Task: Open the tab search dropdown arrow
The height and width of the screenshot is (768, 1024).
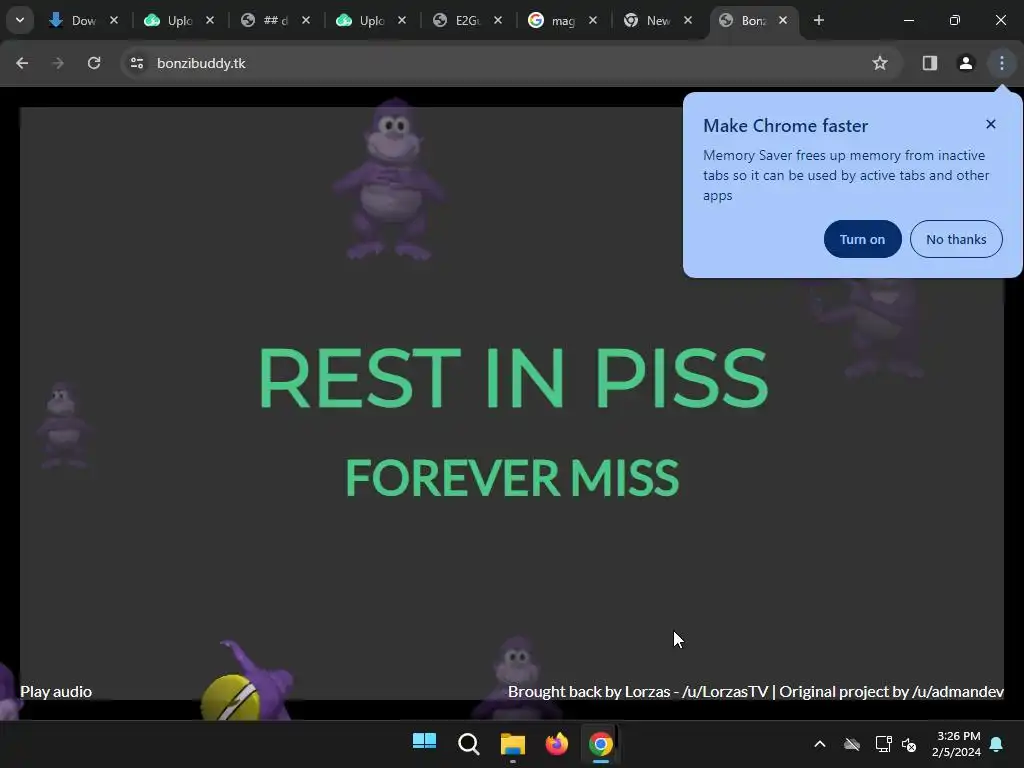Action: (x=20, y=20)
